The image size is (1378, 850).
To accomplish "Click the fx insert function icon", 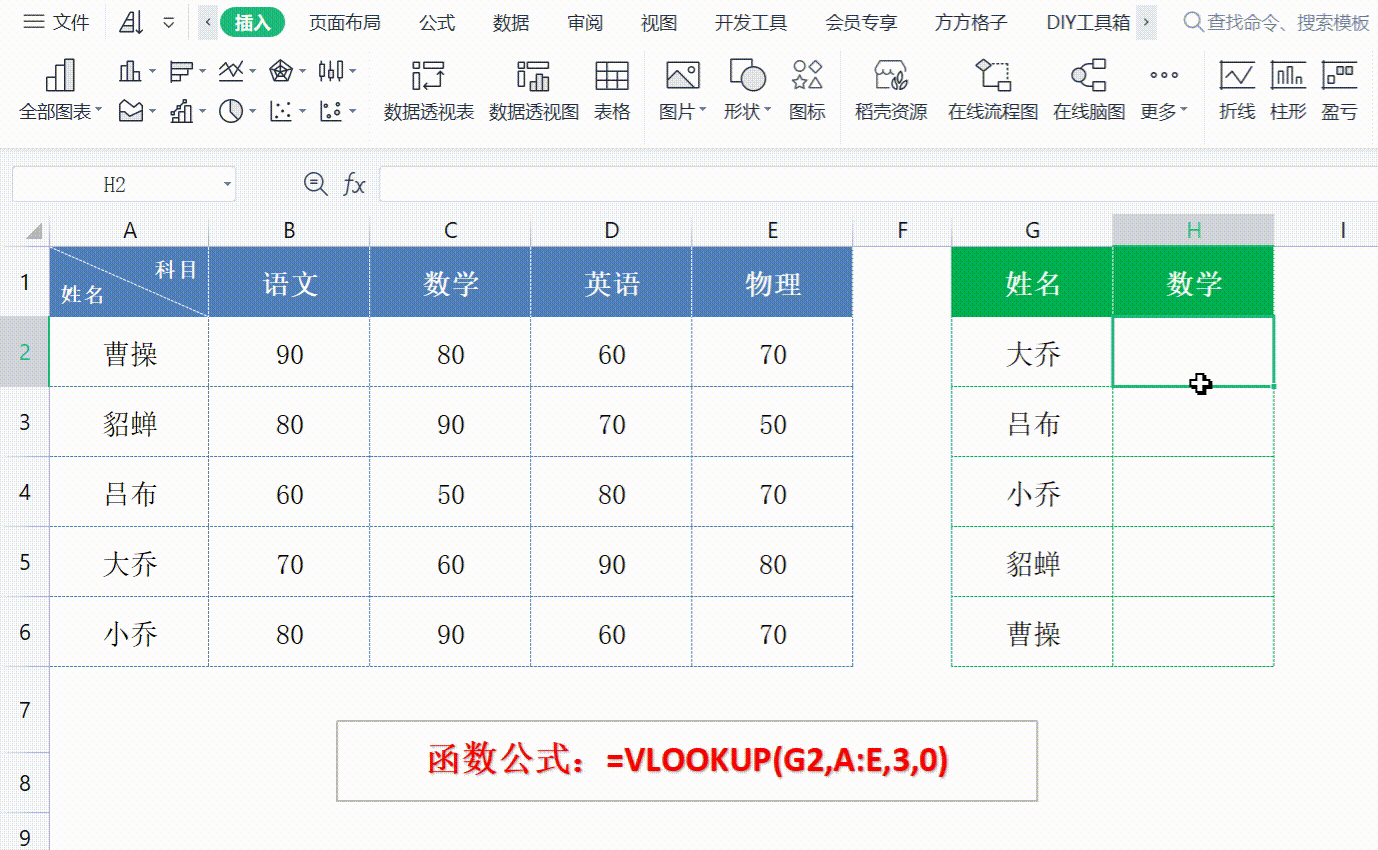I will 354,184.
